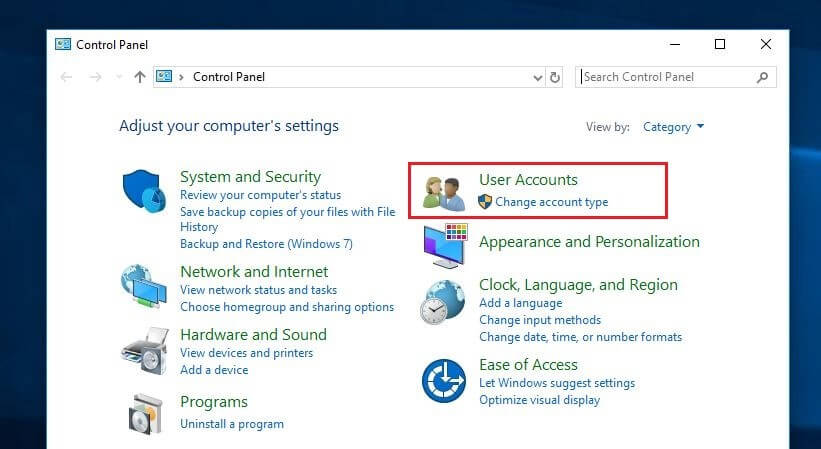Viewport: 821px width, 449px height.
Task: Open Uninstall a program link
Action: tap(231, 424)
